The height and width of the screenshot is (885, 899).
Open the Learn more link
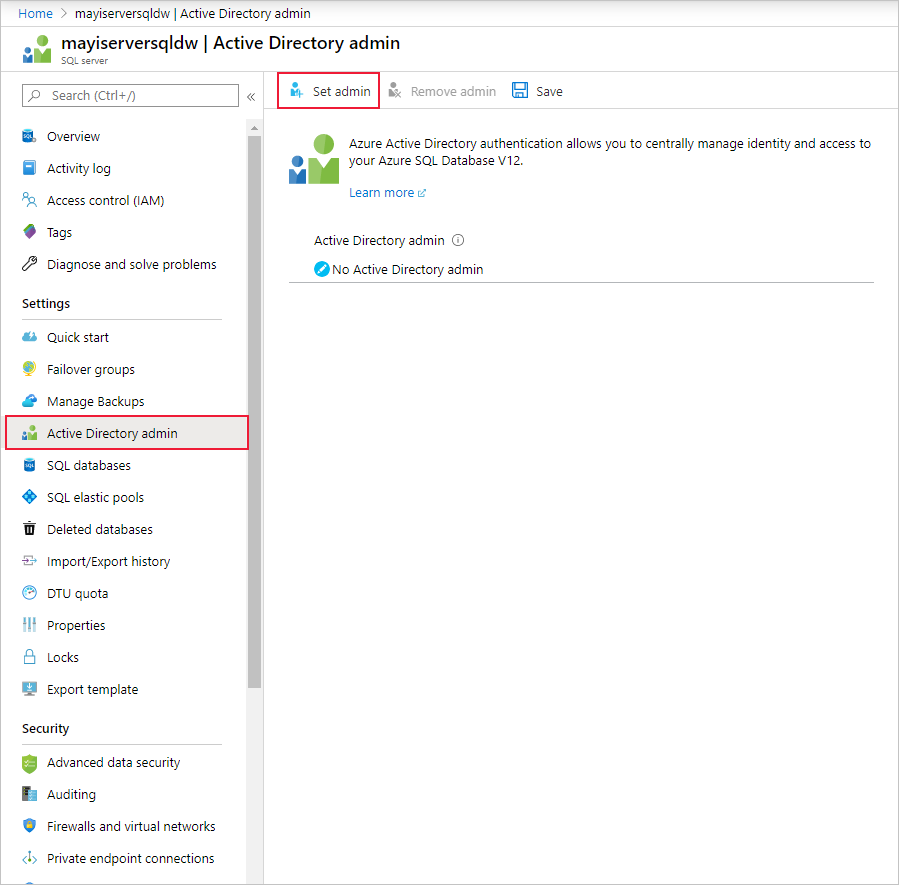click(x=387, y=193)
